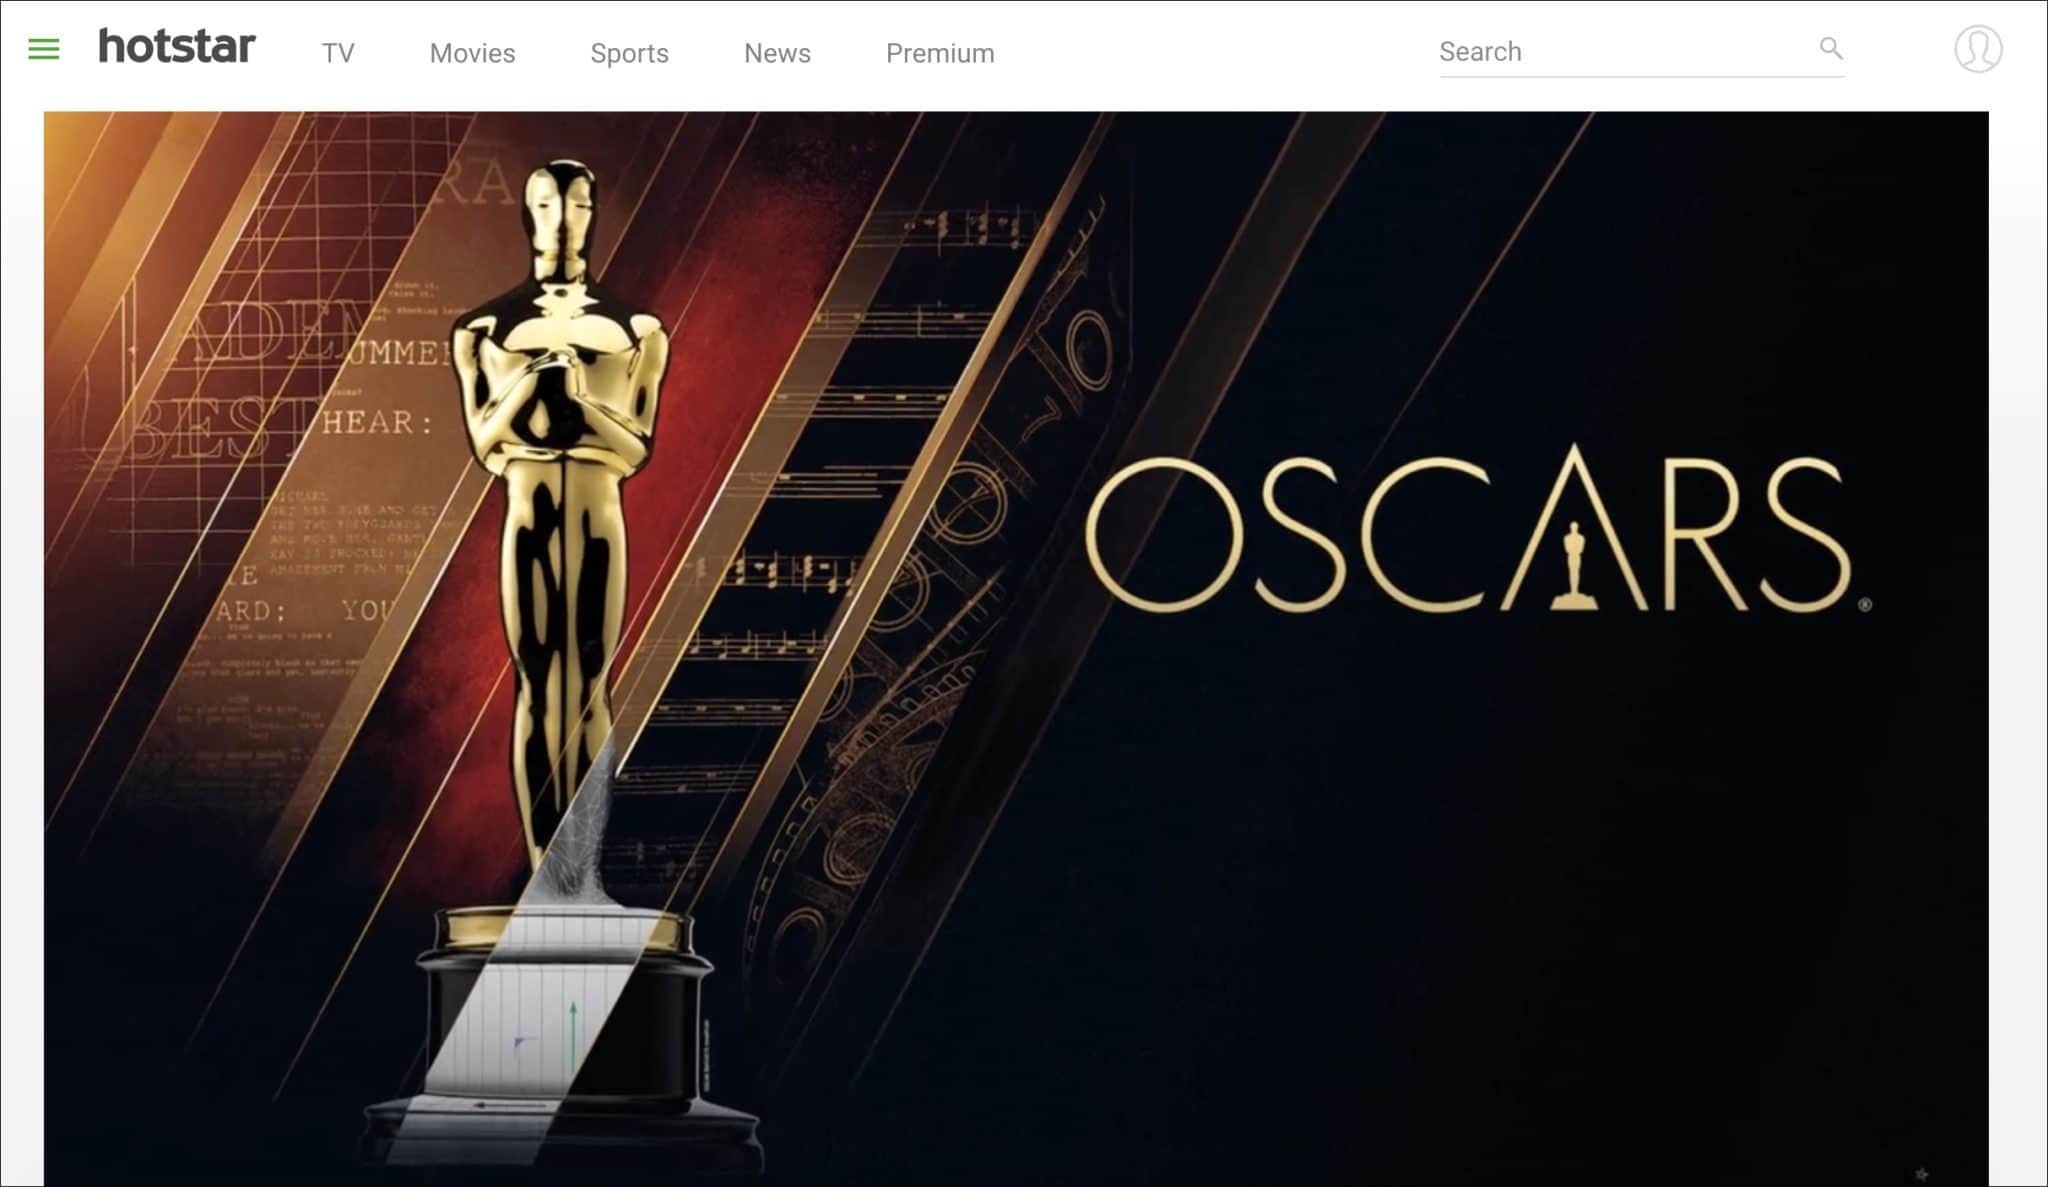Open the user profile avatar icon

[x=1977, y=49]
